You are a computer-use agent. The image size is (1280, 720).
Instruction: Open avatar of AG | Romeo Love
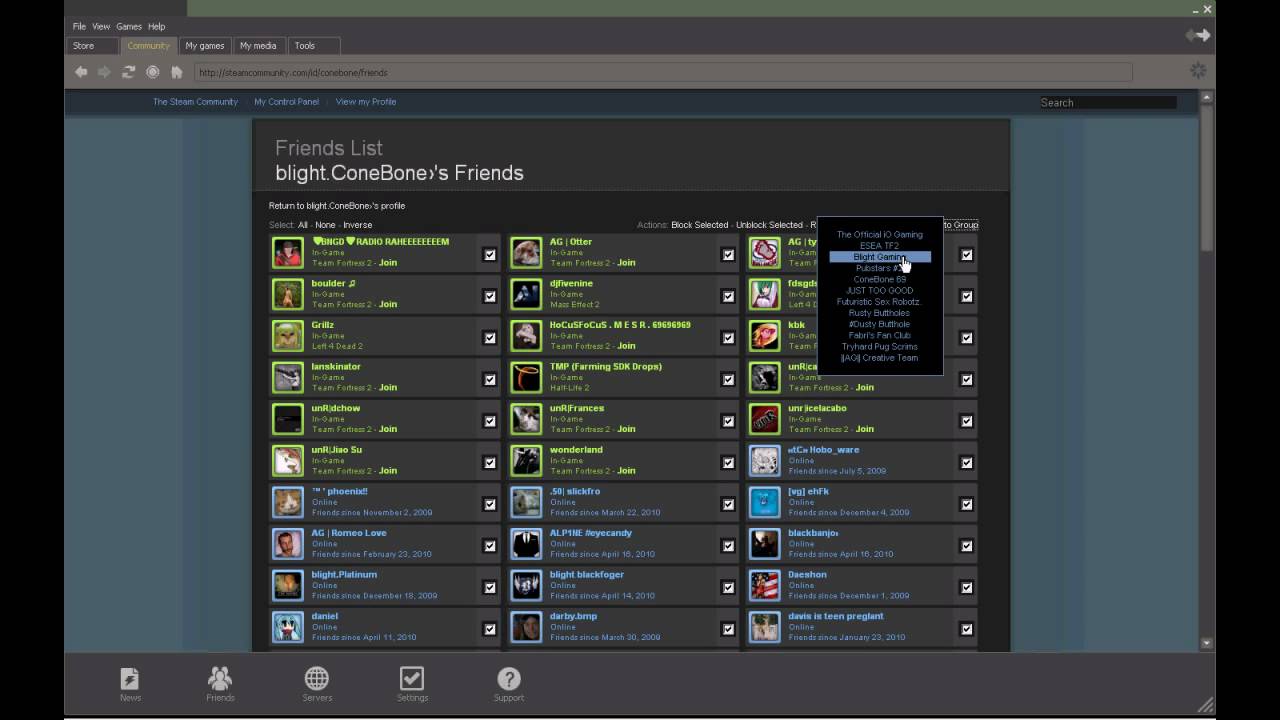(x=288, y=544)
